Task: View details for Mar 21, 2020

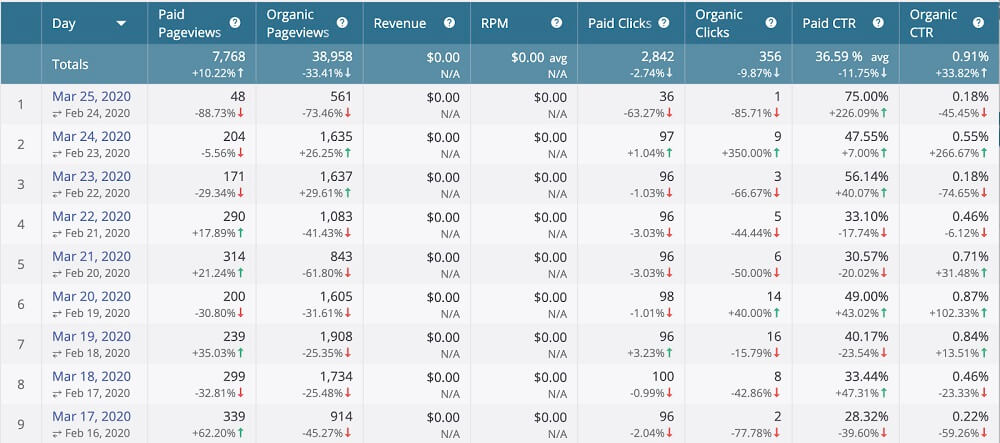Action: point(91,256)
